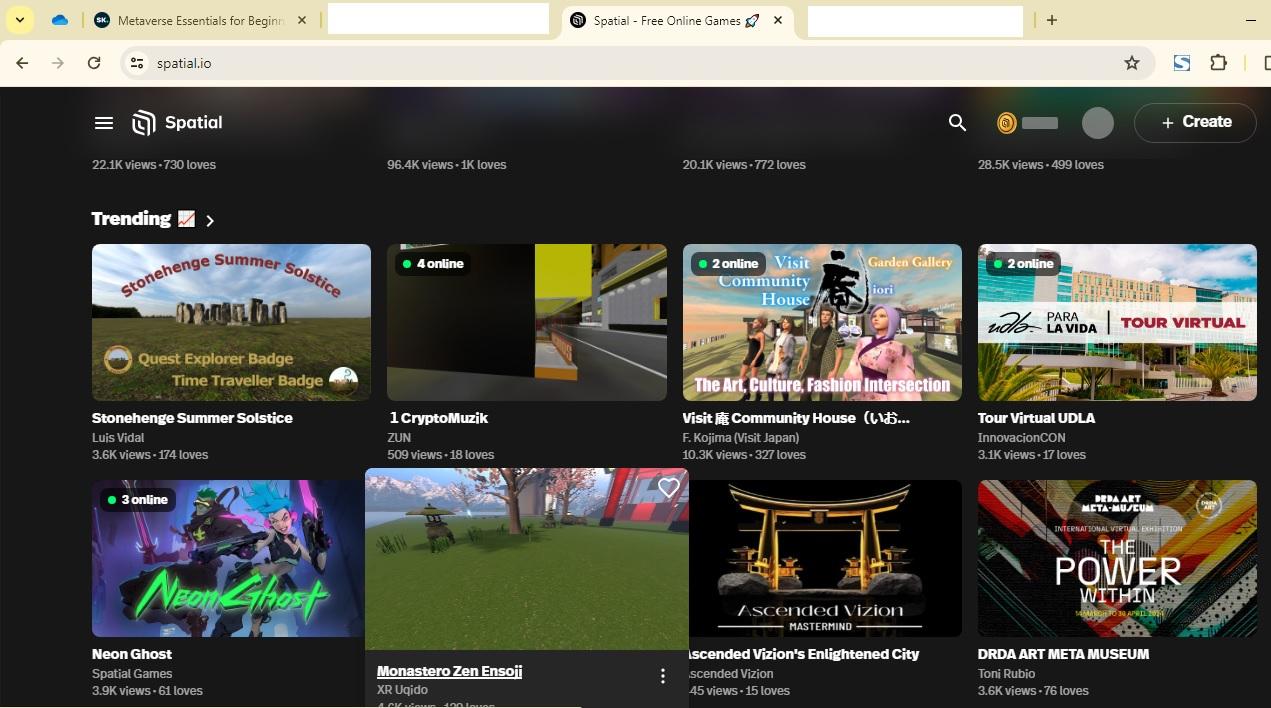Image resolution: width=1271 pixels, height=708 pixels.
Task: Click creator name Luis Vidal
Action: [118, 438]
